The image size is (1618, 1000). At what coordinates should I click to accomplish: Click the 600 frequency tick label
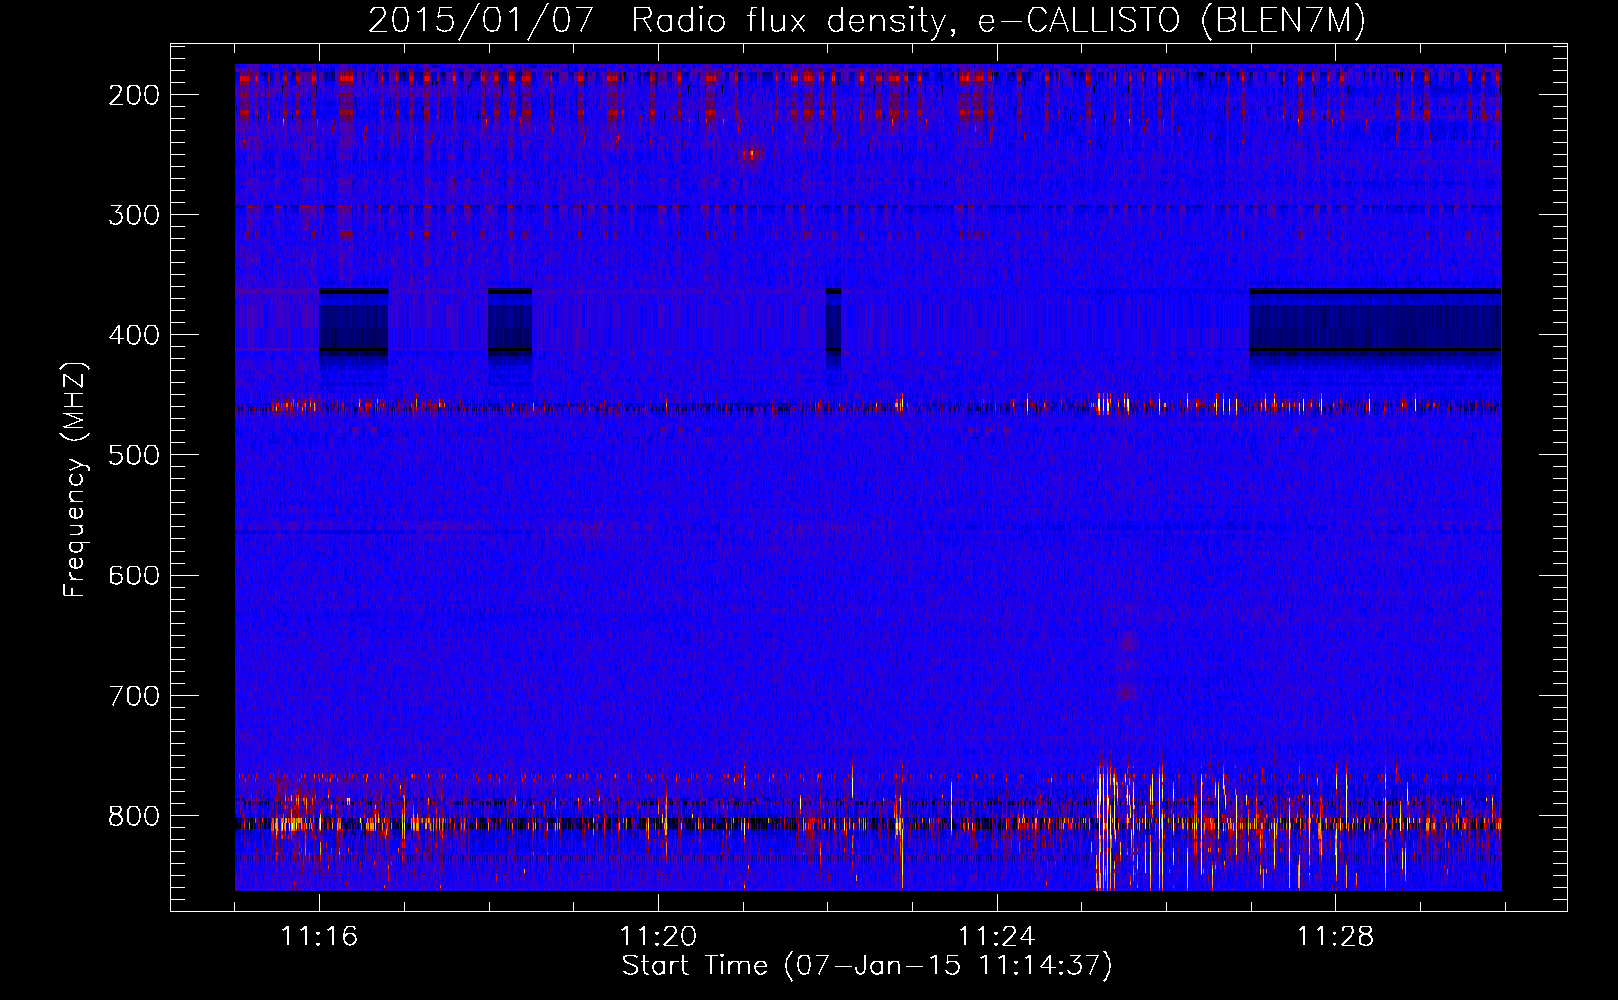point(134,575)
